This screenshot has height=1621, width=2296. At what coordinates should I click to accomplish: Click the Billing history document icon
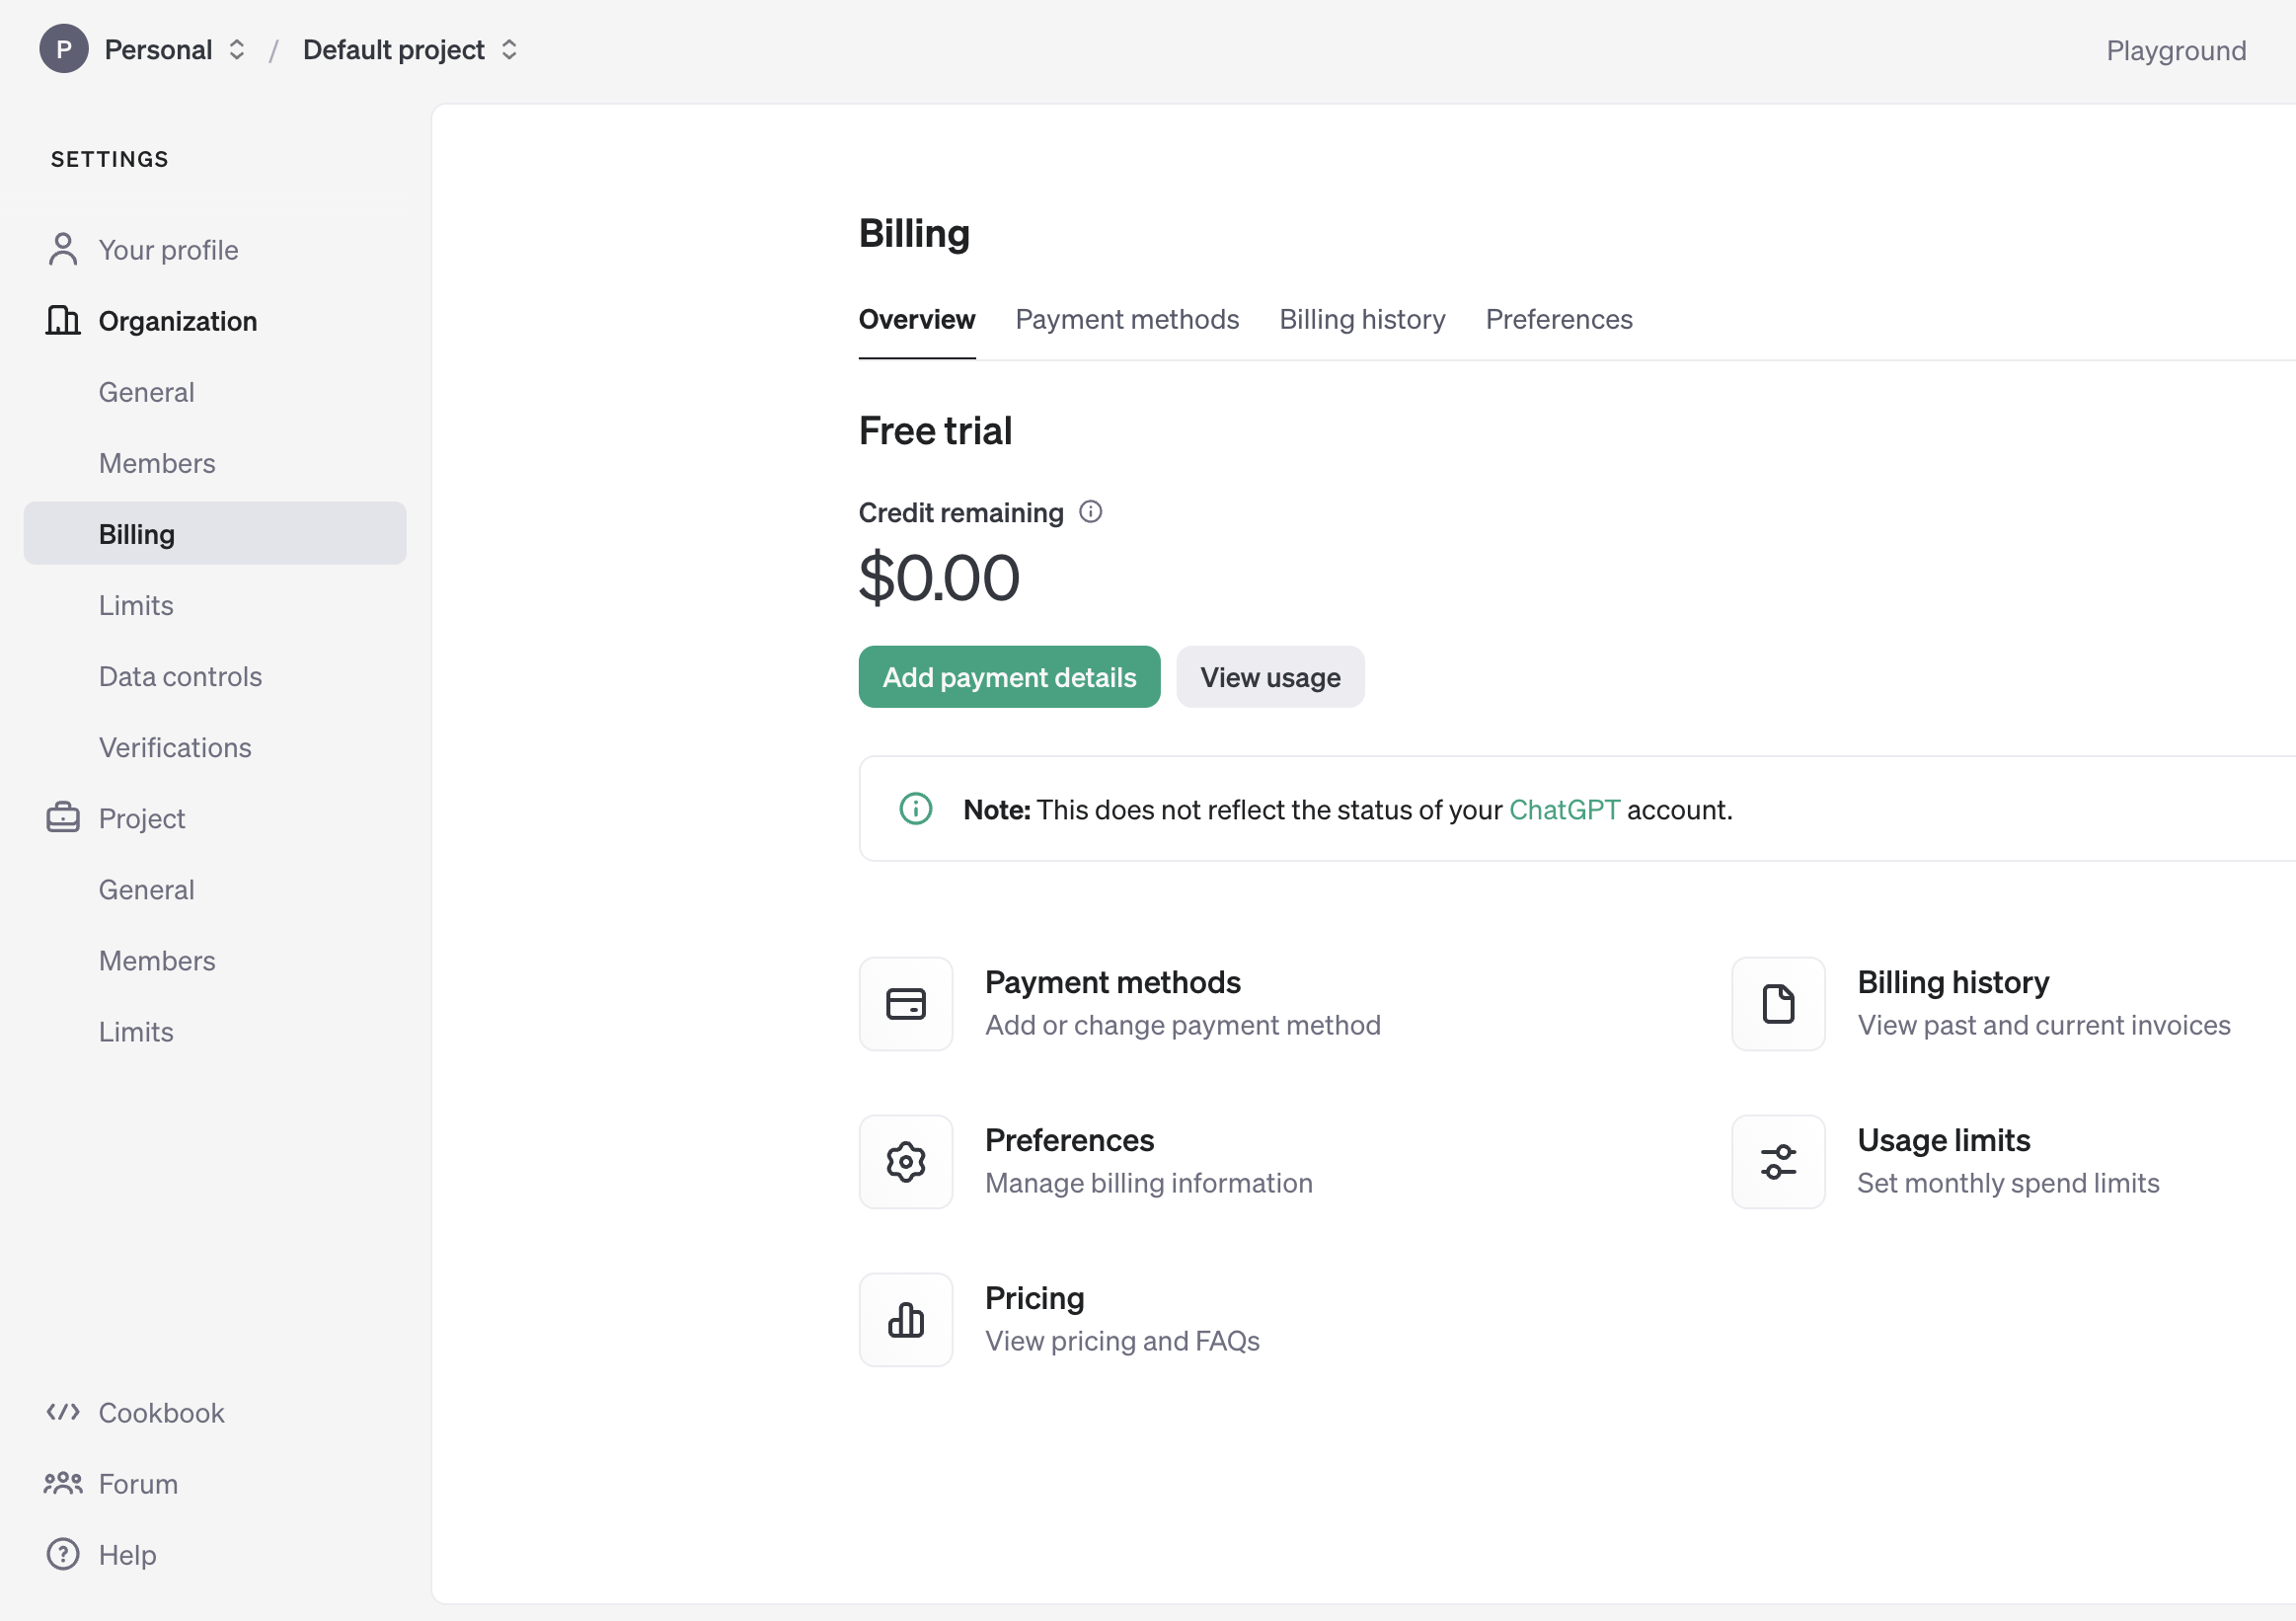(1777, 1003)
